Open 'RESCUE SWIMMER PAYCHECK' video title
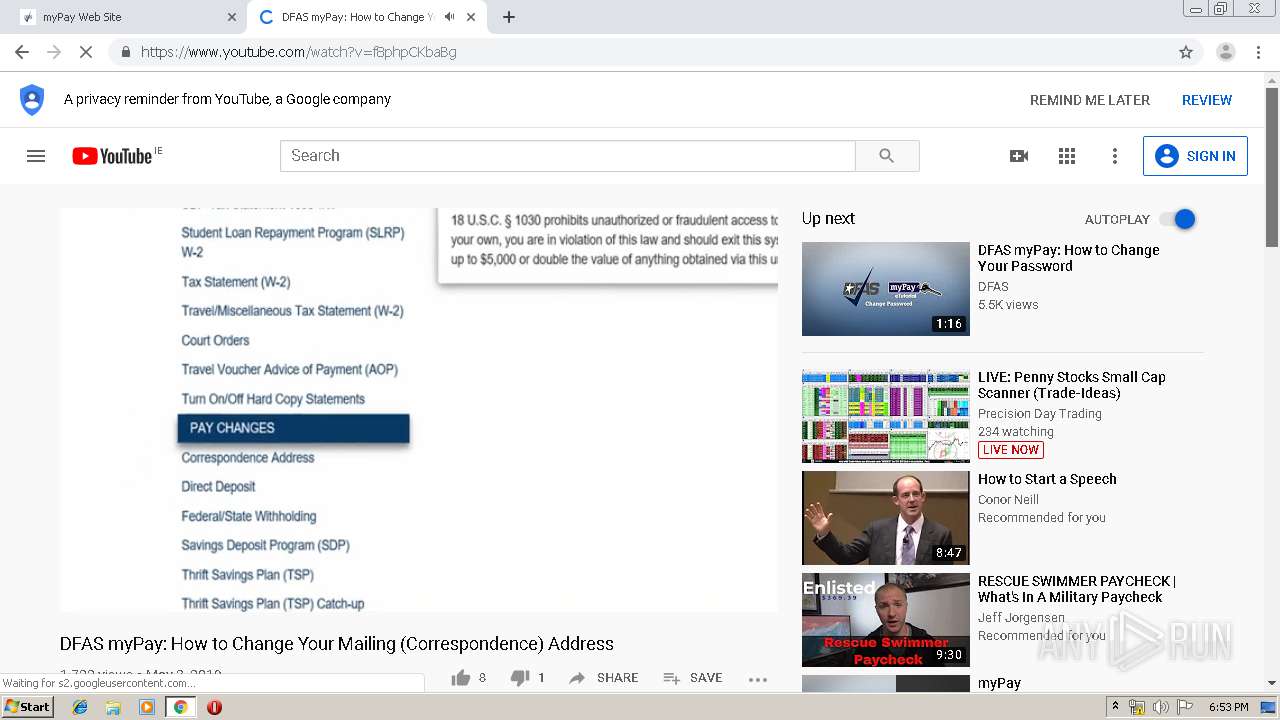 point(1077,589)
